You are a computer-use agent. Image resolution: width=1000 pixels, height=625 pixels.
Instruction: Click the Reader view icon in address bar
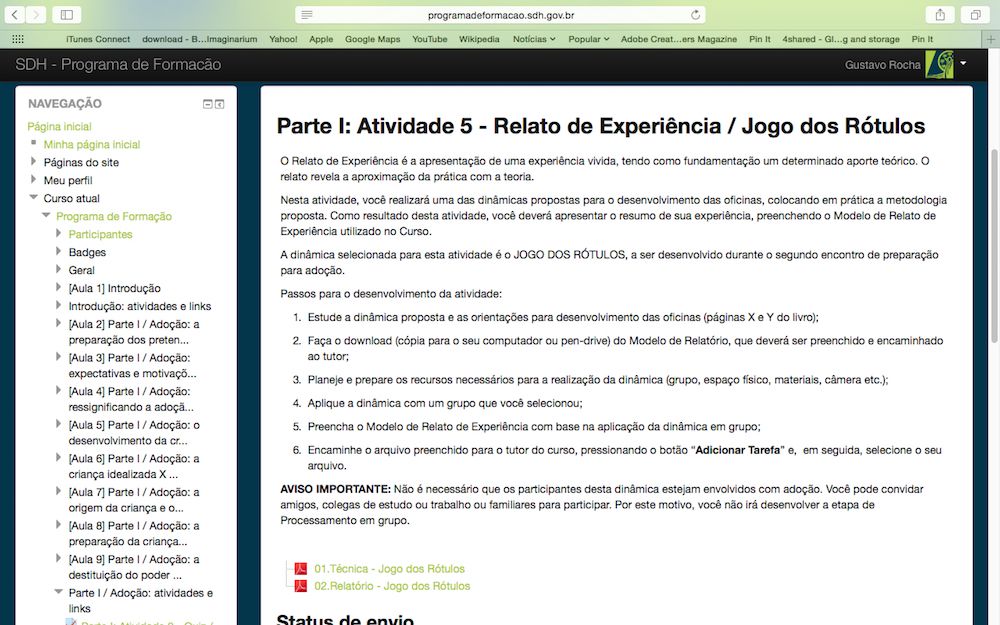307,15
